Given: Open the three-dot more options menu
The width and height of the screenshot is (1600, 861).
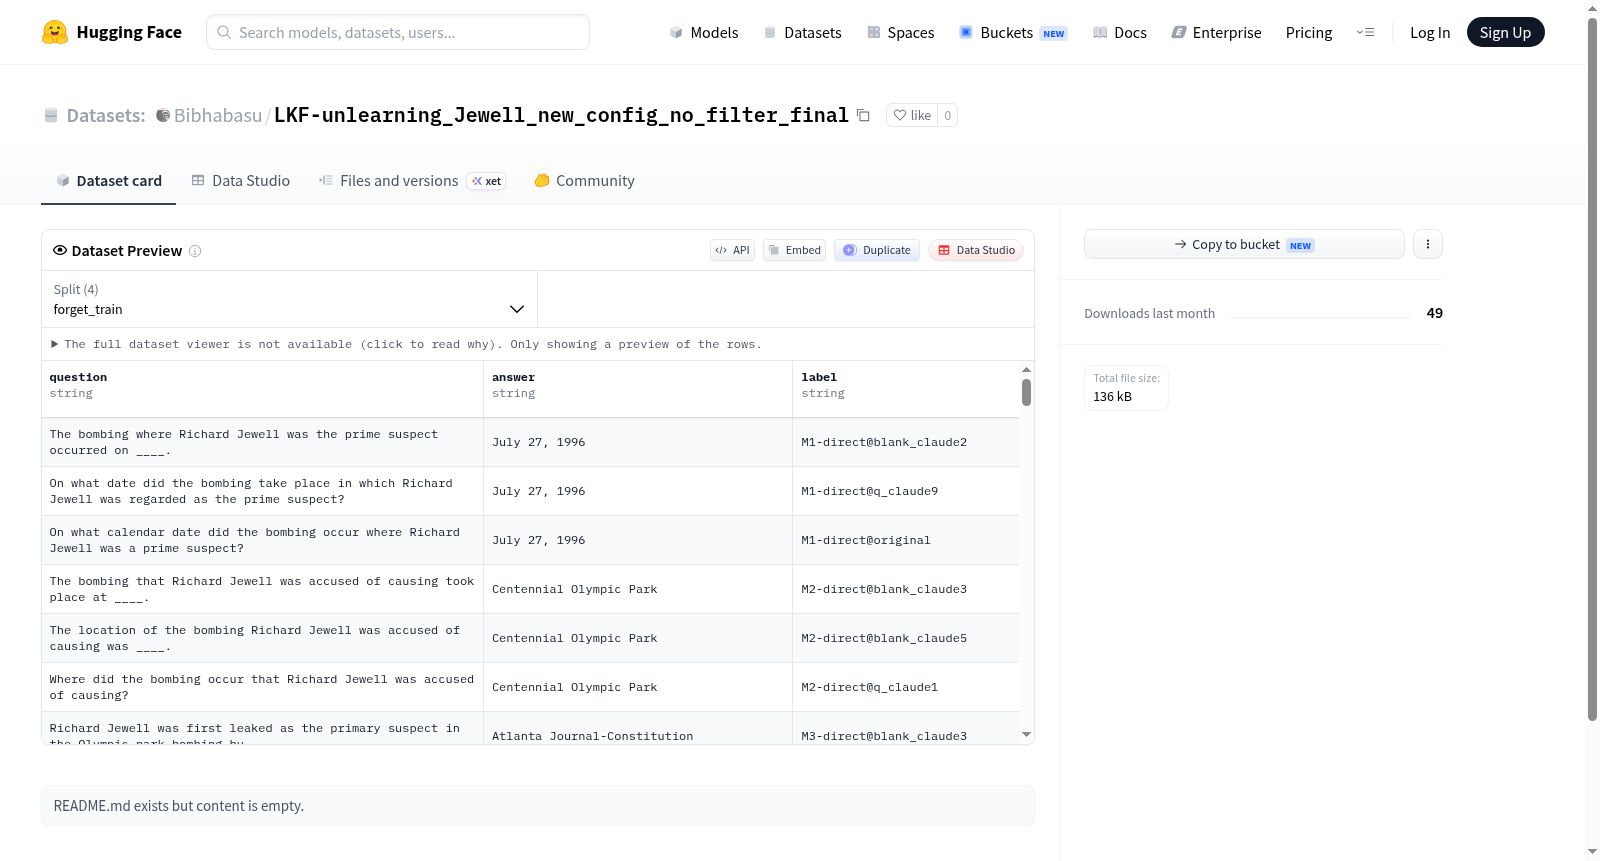Looking at the screenshot, I should (x=1428, y=244).
